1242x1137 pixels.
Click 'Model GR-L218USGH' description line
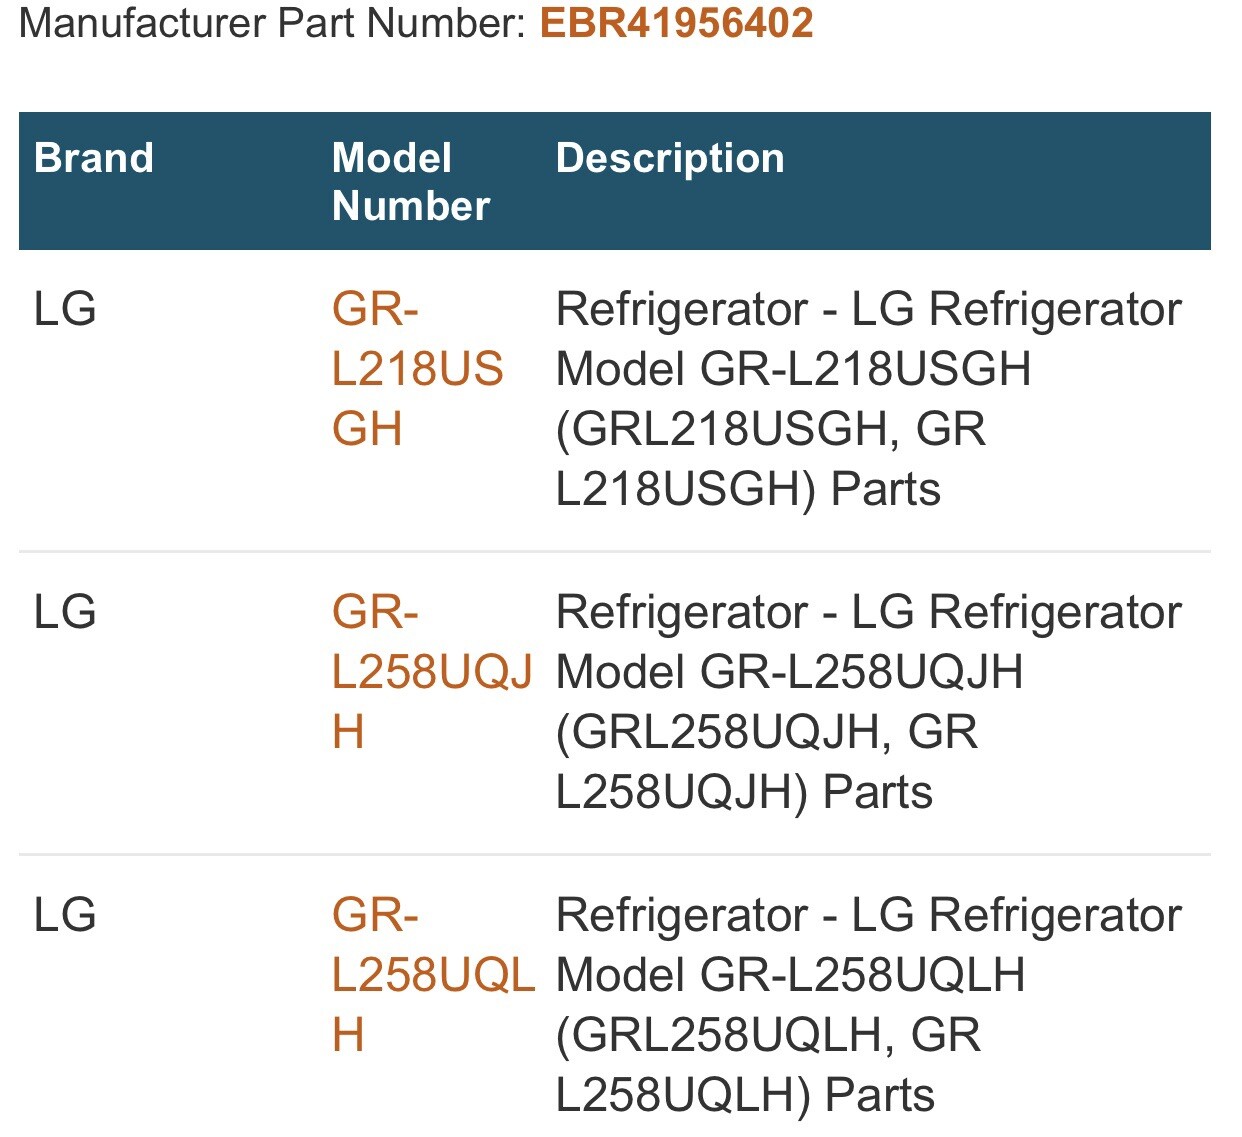793,369
